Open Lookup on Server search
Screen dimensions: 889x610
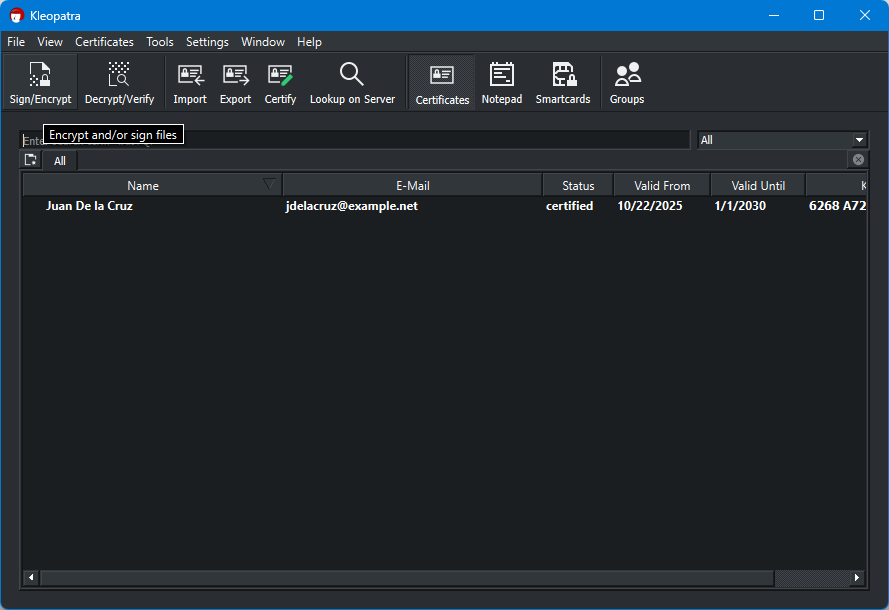click(352, 83)
